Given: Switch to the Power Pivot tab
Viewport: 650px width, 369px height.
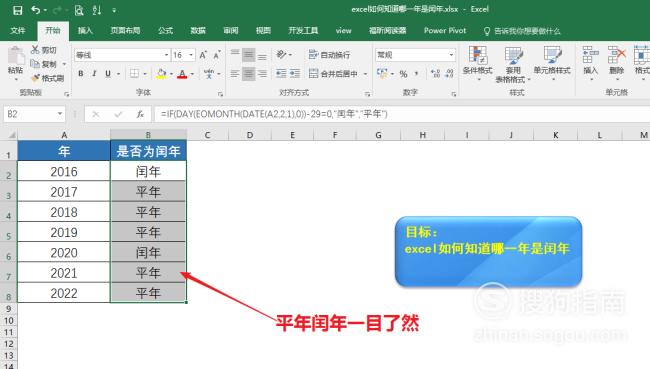Looking at the screenshot, I should [x=445, y=31].
